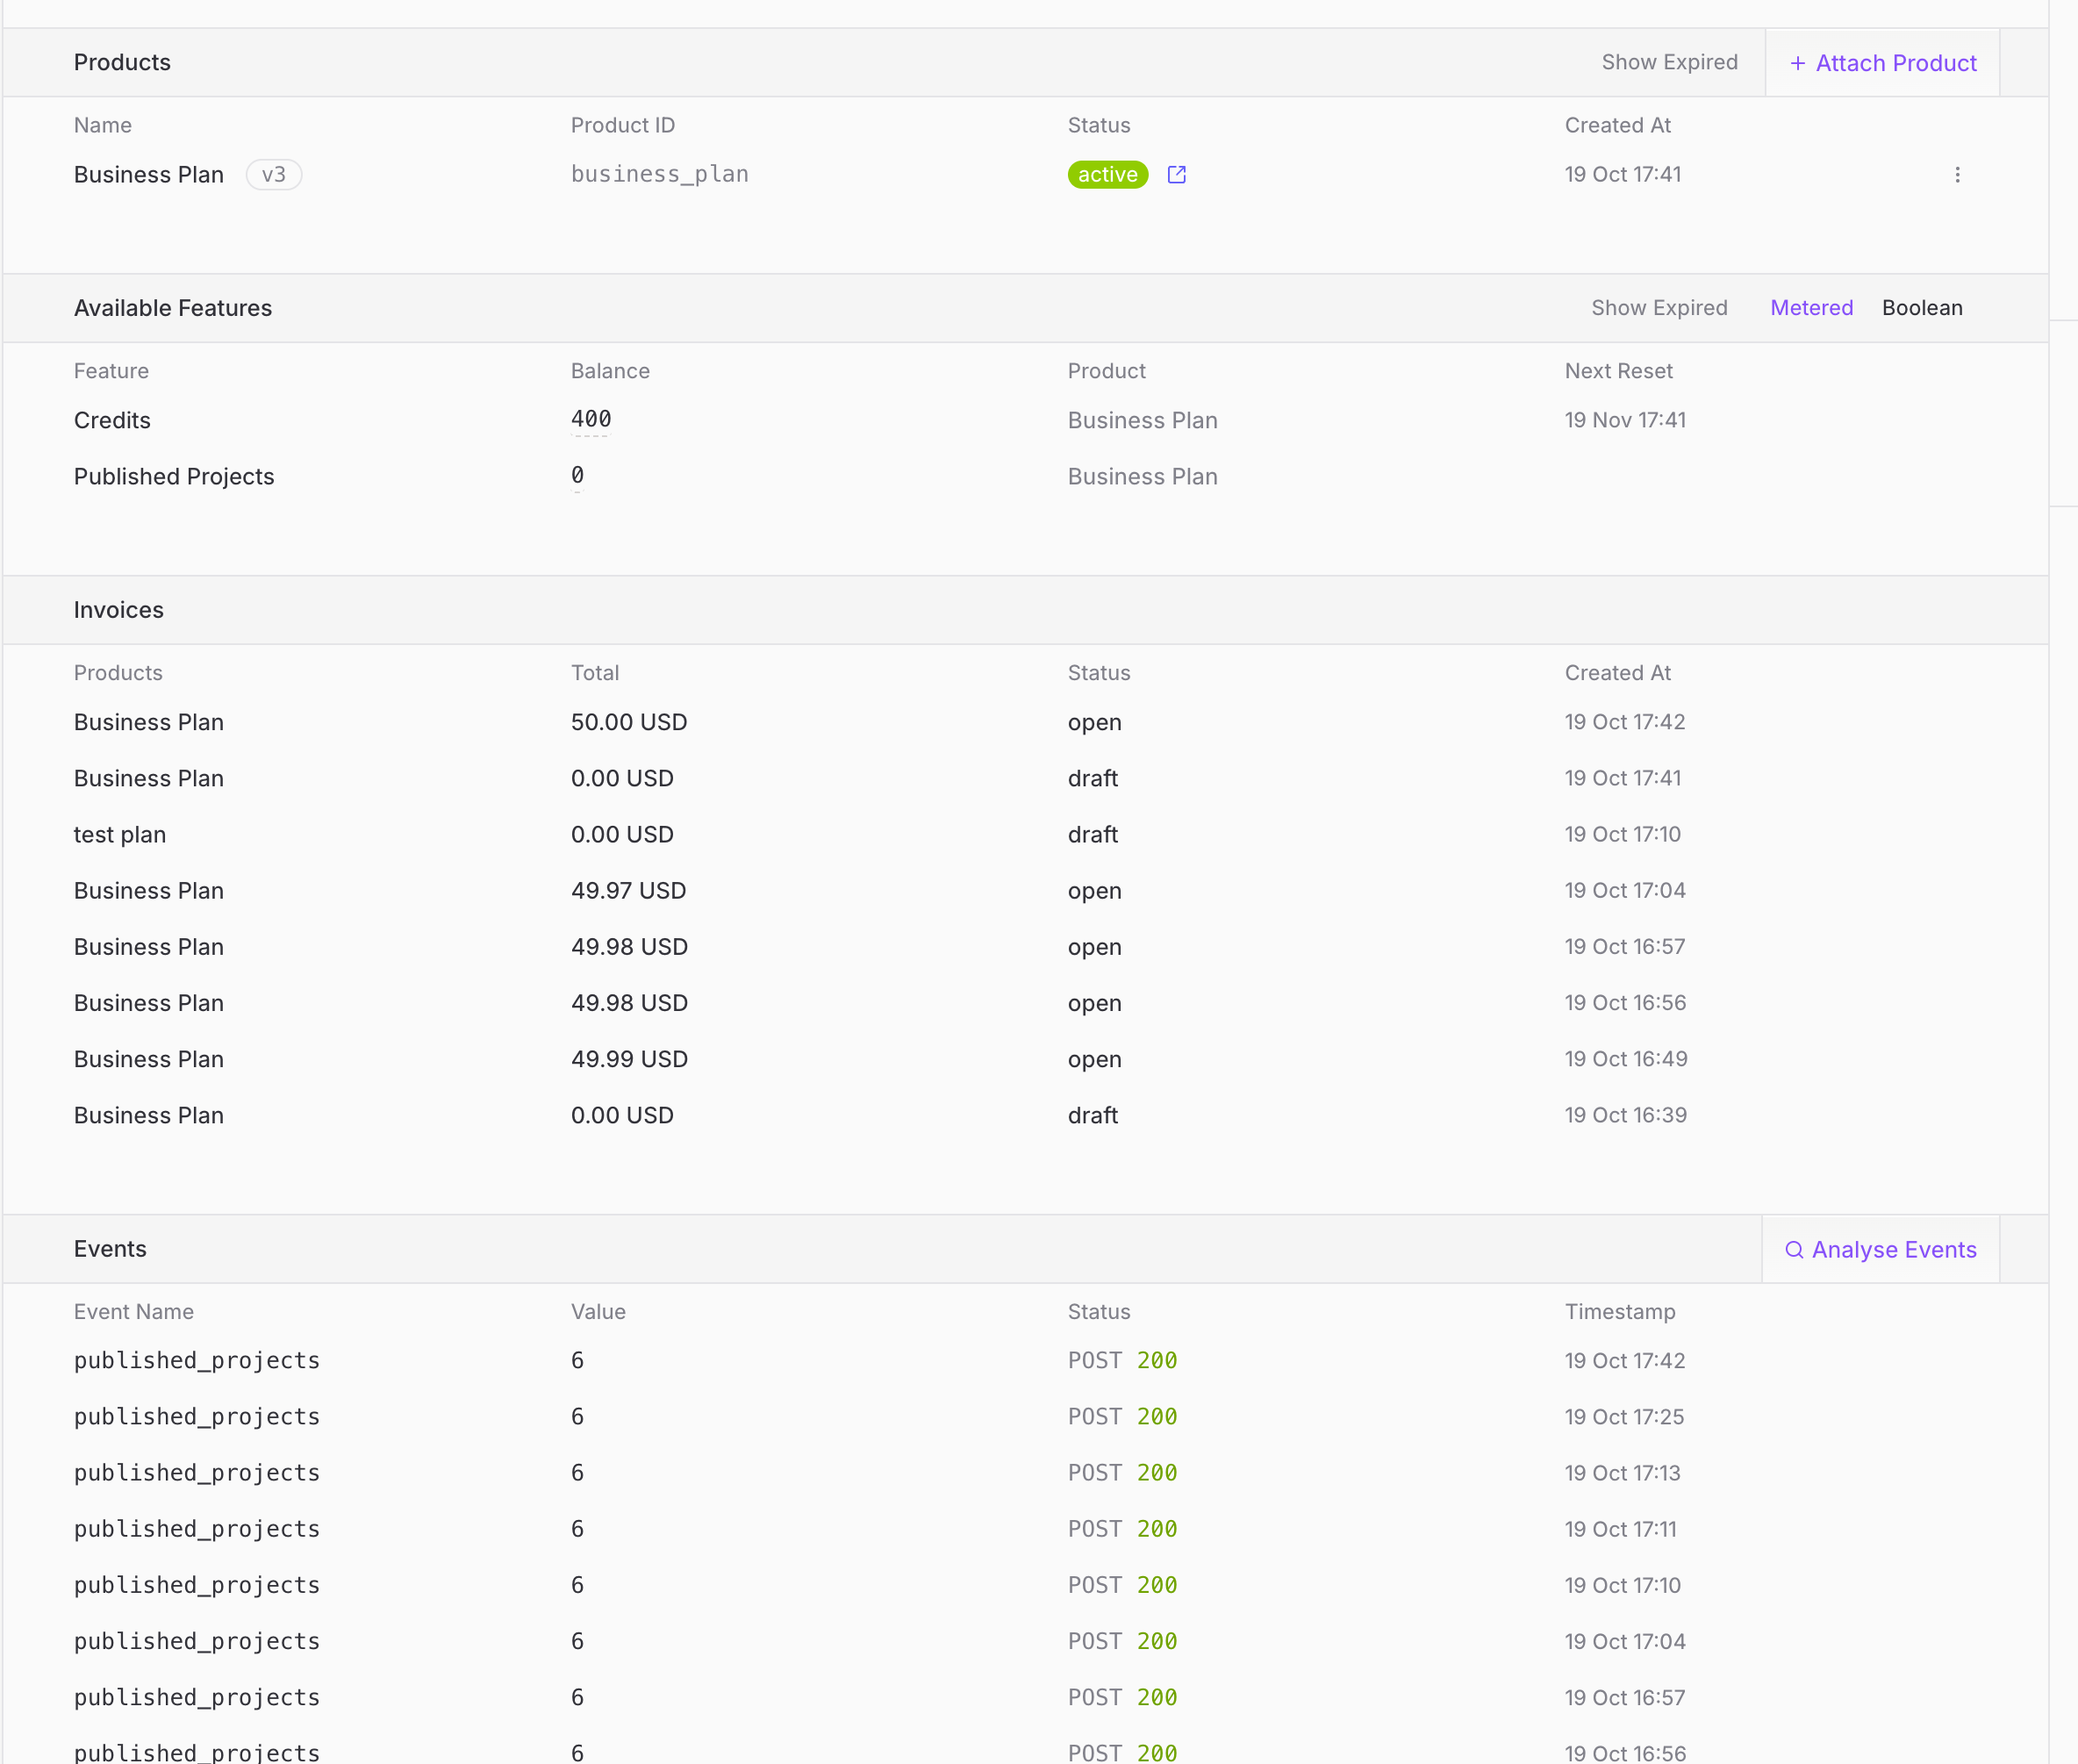Open the external link icon beside active status
Viewport: 2078px width, 1764px height.
click(x=1176, y=175)
